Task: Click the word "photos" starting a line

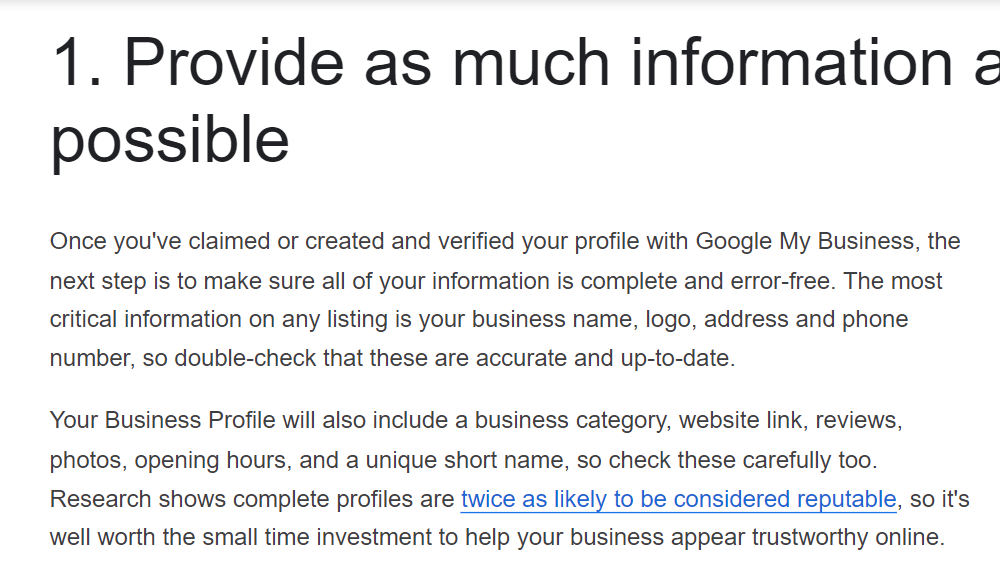Action: click(x=86, y=460)
